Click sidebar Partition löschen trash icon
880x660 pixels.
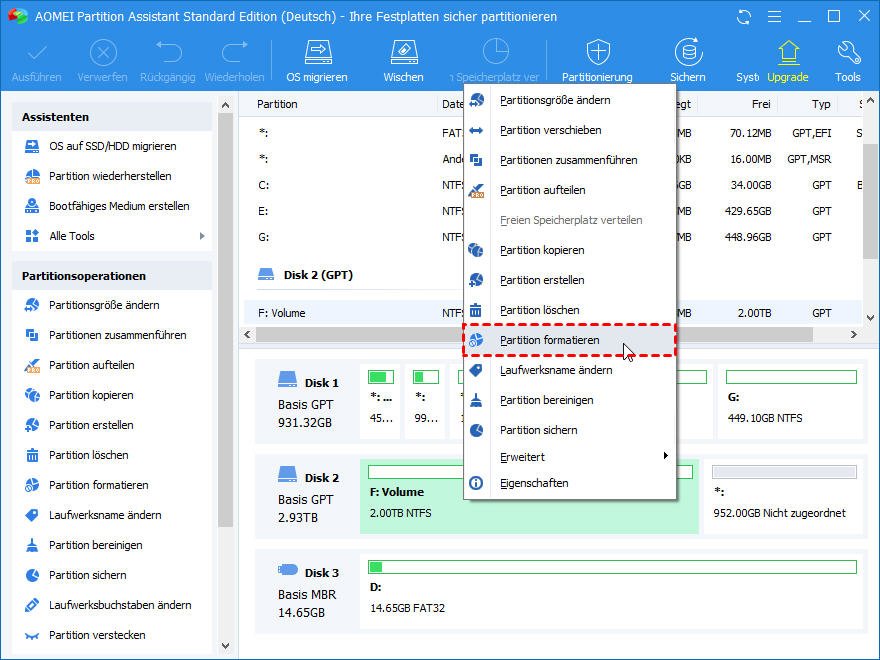click(32, 455)
